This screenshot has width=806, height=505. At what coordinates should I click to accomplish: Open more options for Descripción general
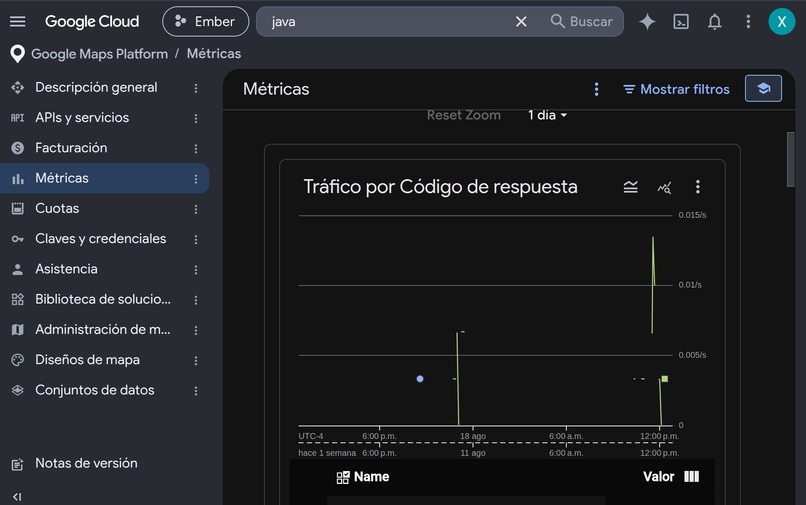coord(196,88)
